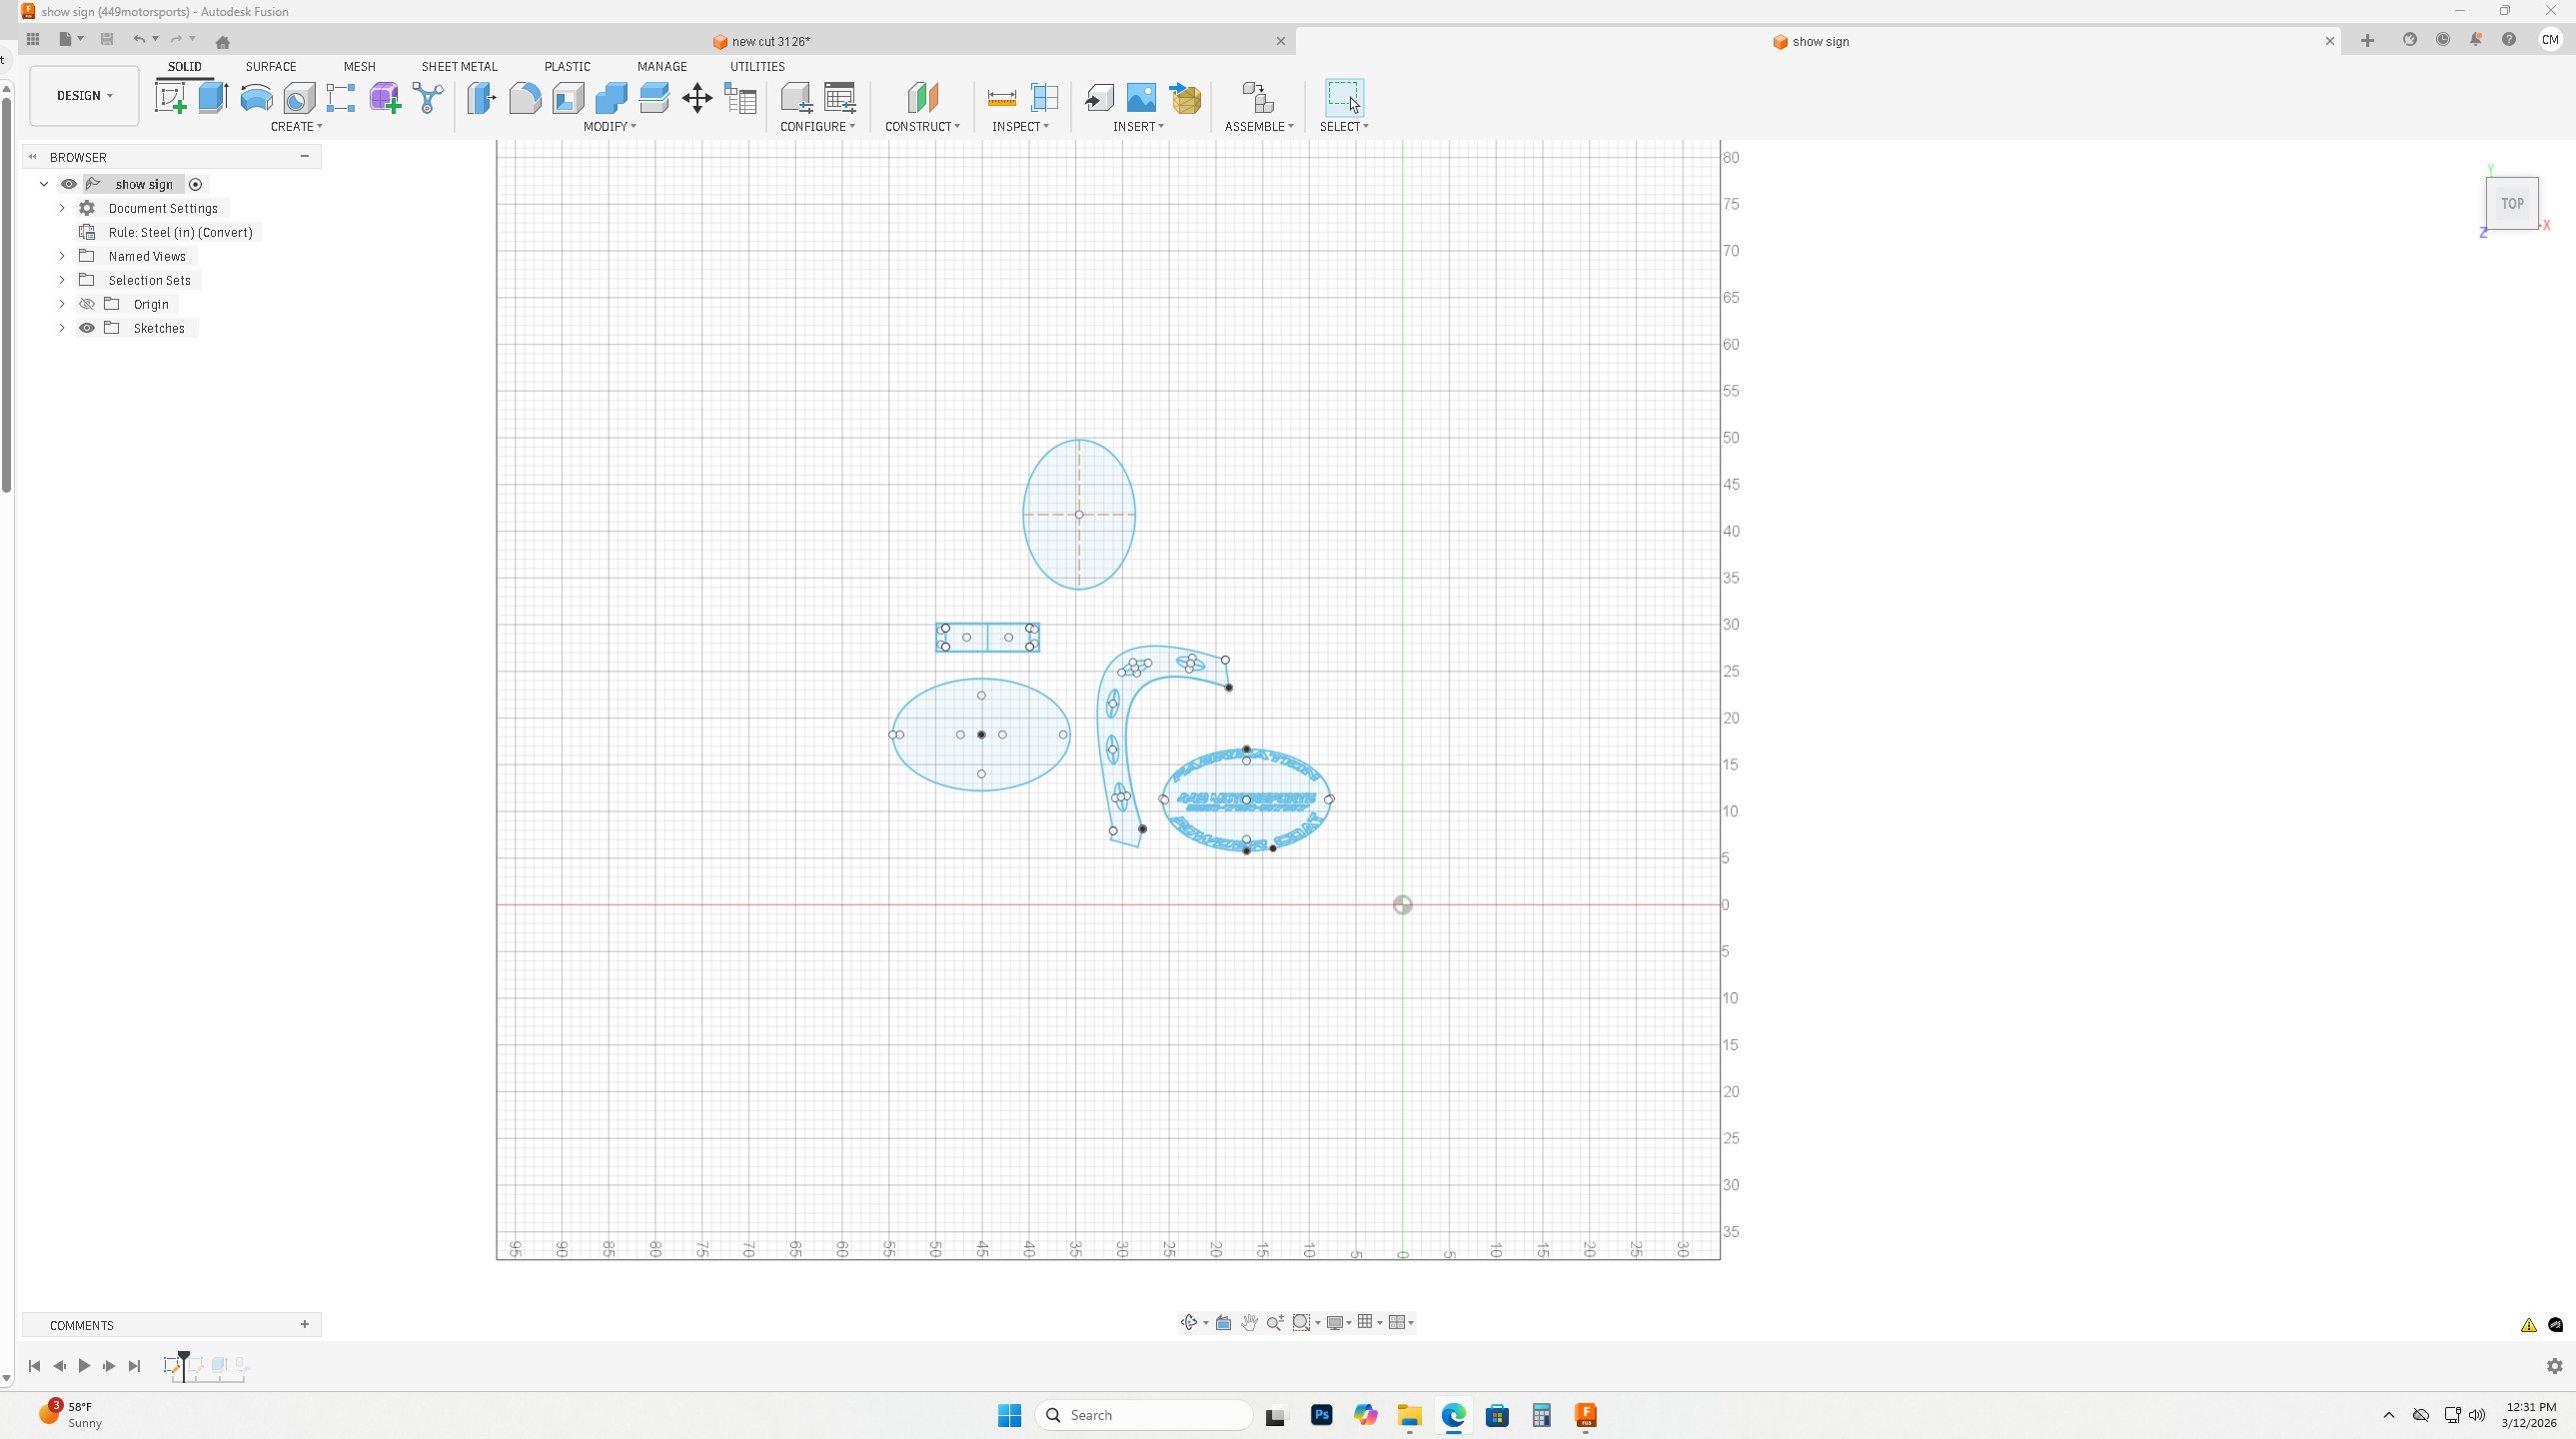The image size is (2576, 1439).
Task: Click the TOP face of the view cube
Action: click(x=2511, y=203)
